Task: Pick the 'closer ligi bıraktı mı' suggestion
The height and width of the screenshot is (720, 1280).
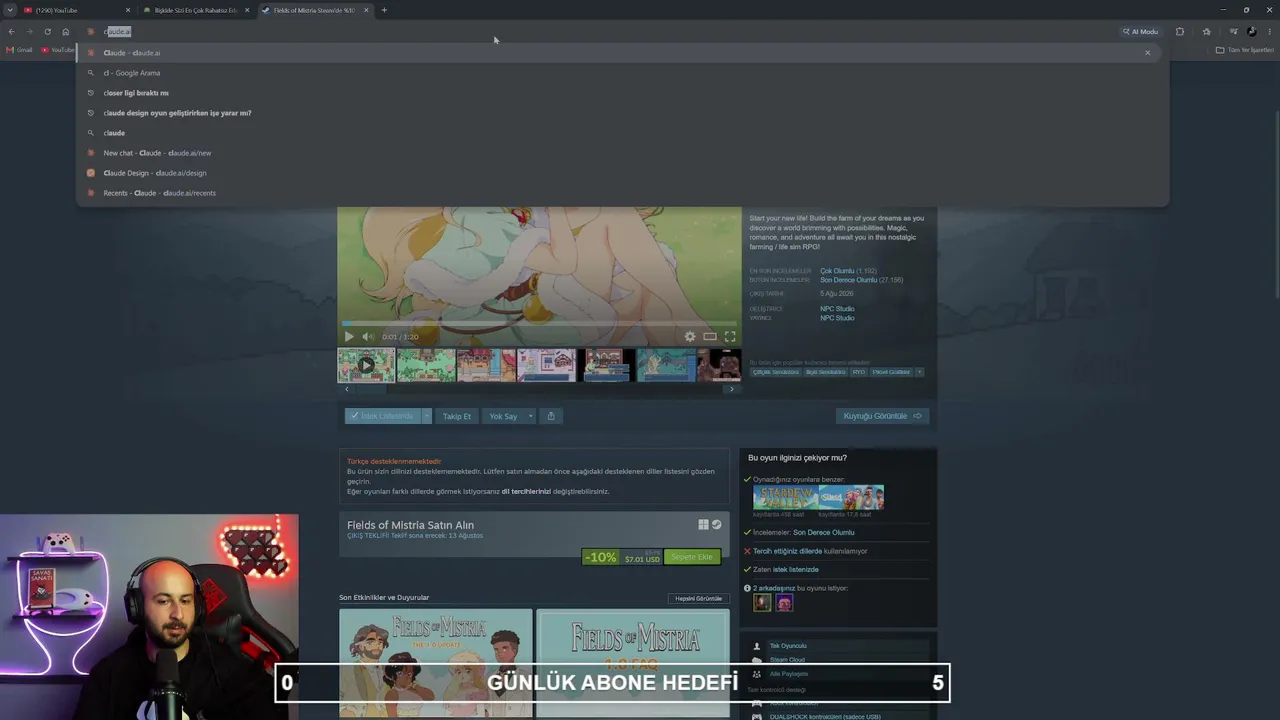Action: click(x=622, y=93)
